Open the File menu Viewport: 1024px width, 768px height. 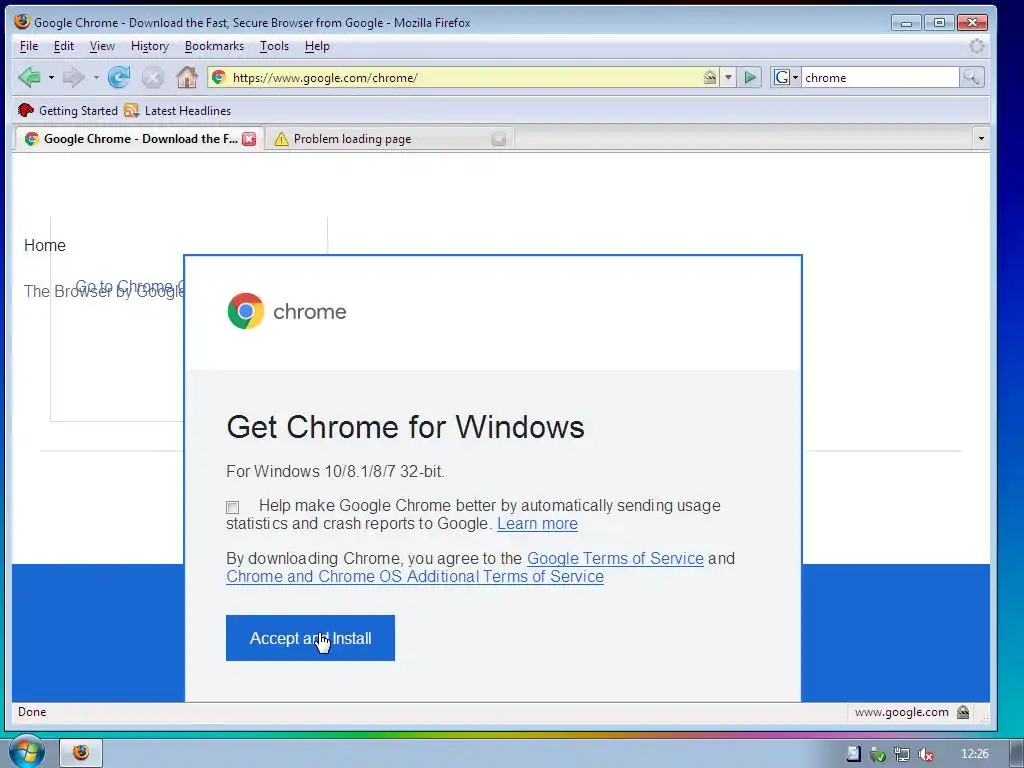coord(29,46)
